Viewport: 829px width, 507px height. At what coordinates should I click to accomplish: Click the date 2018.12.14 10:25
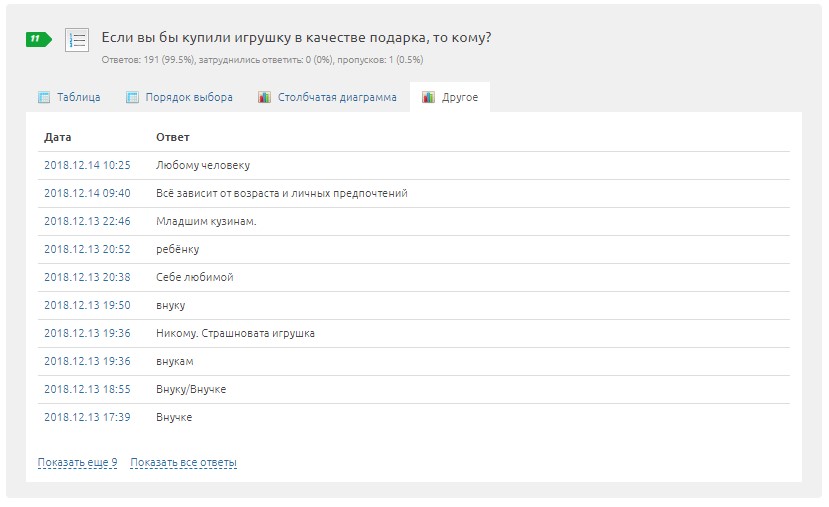pyautogui.click(x=87, y=165)
